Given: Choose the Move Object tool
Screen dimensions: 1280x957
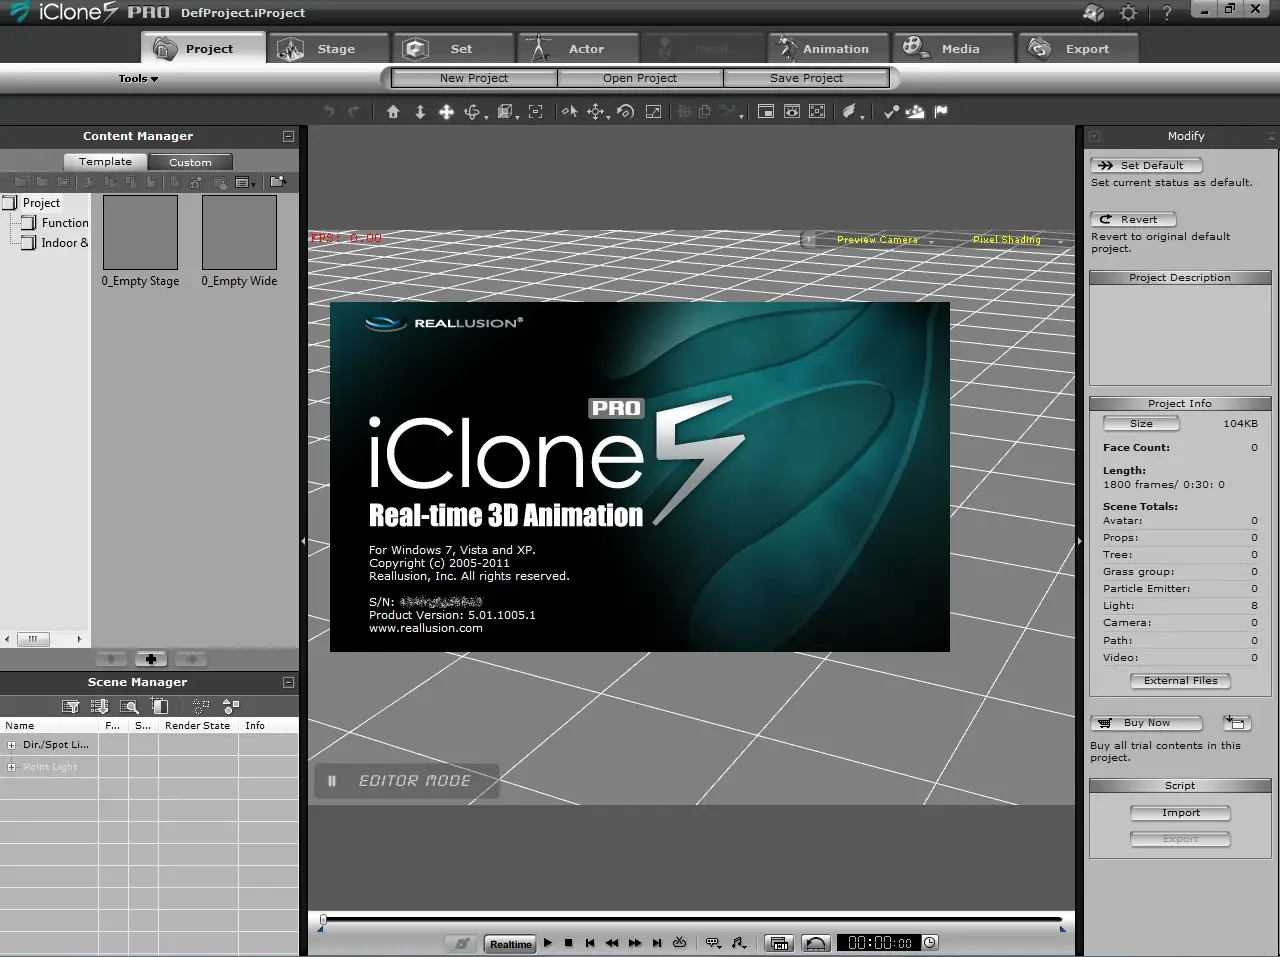Looking at the screenshot, I should tap(596, 112).
